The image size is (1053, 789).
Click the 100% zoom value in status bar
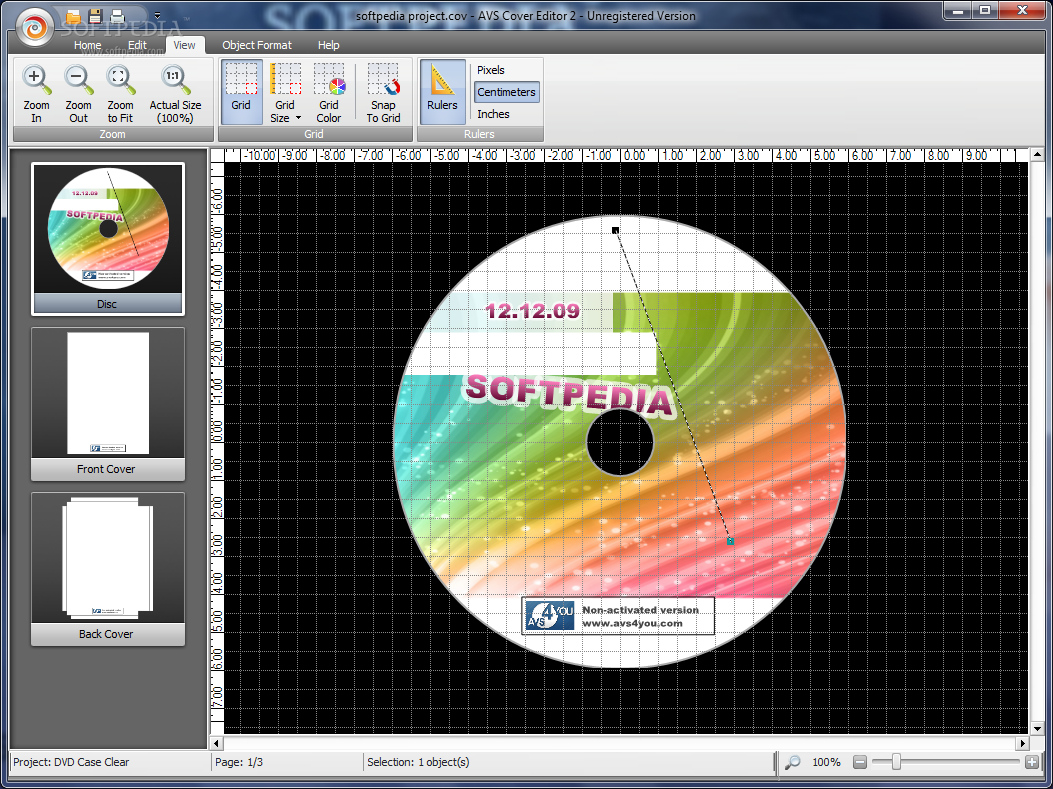826,762
